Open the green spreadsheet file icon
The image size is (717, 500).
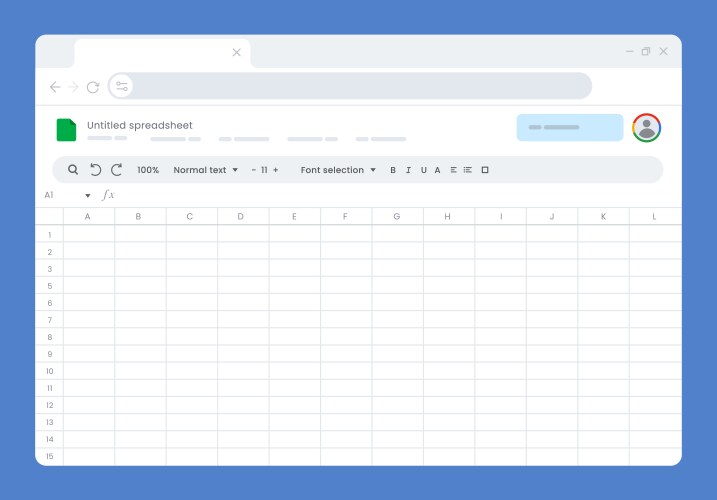(66, 130)
